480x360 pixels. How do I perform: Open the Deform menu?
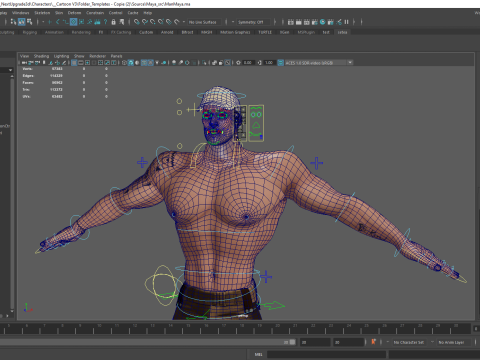pyautogui.click(x=74, y=13)
